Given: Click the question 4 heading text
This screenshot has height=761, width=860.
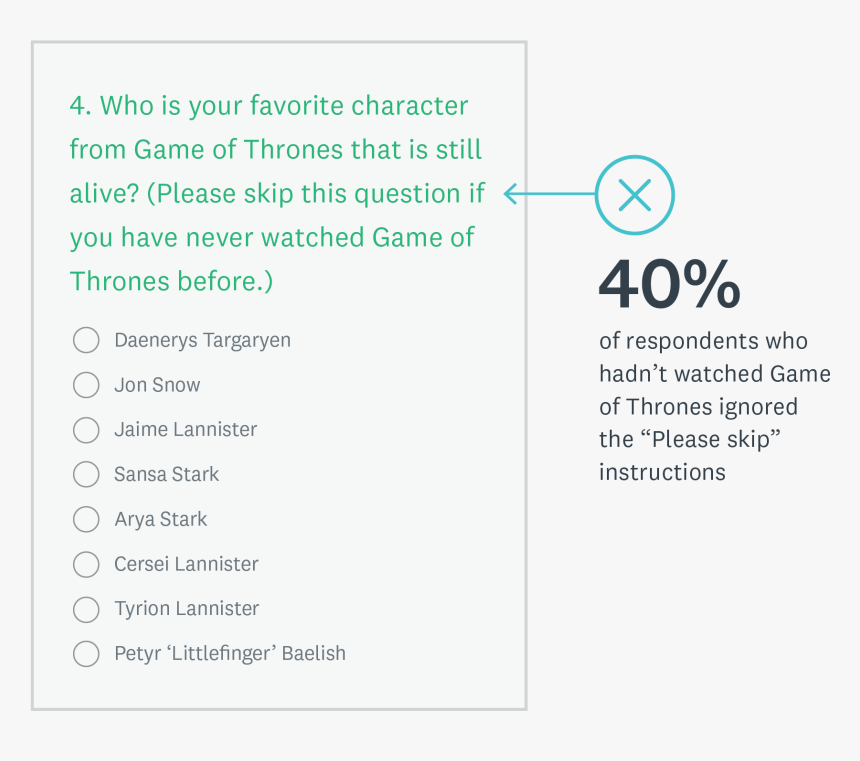Looking at the screenshot, I should pos(276,193).
